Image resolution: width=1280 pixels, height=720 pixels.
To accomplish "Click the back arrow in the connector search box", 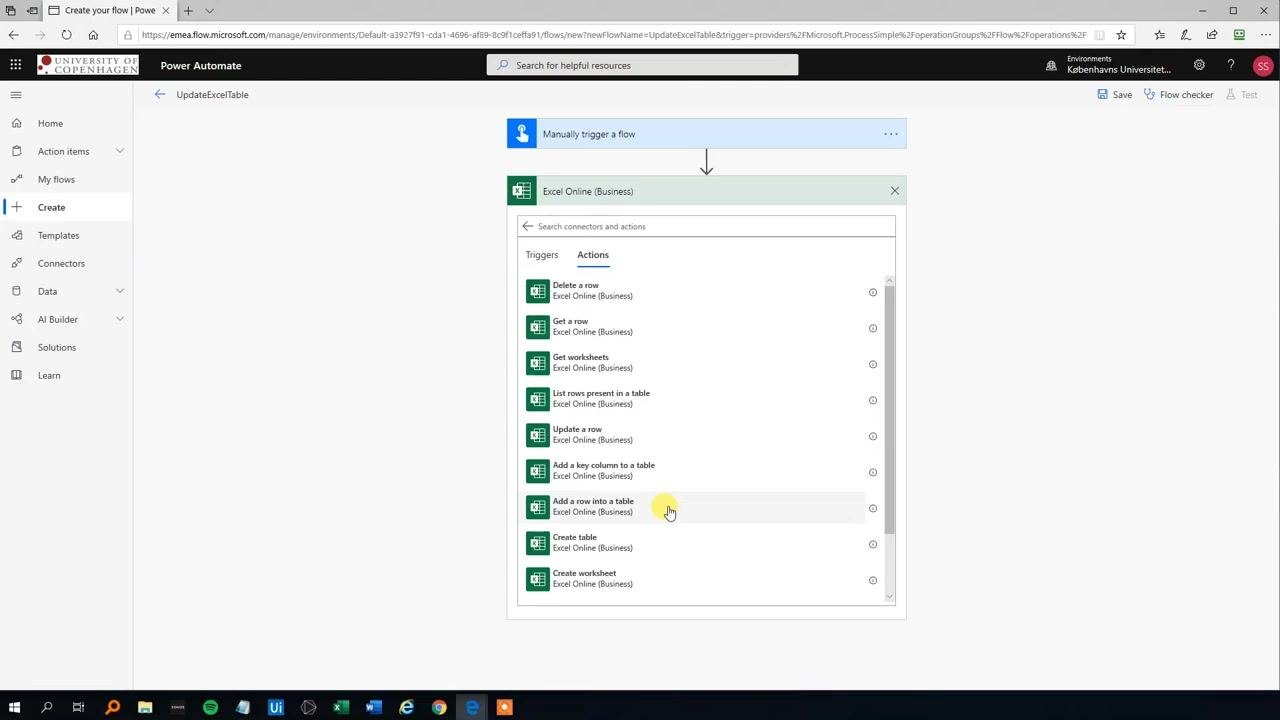I will click(x=528, y=226).
